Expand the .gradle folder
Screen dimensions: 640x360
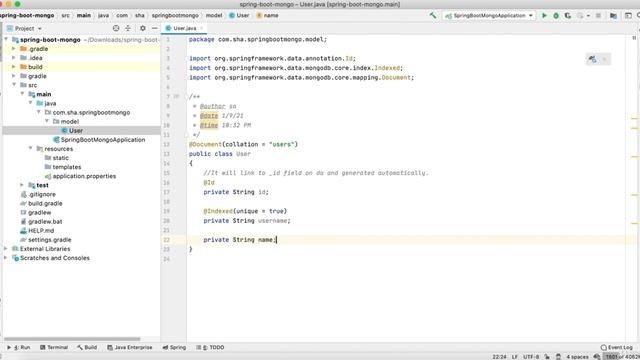point(14,49)
